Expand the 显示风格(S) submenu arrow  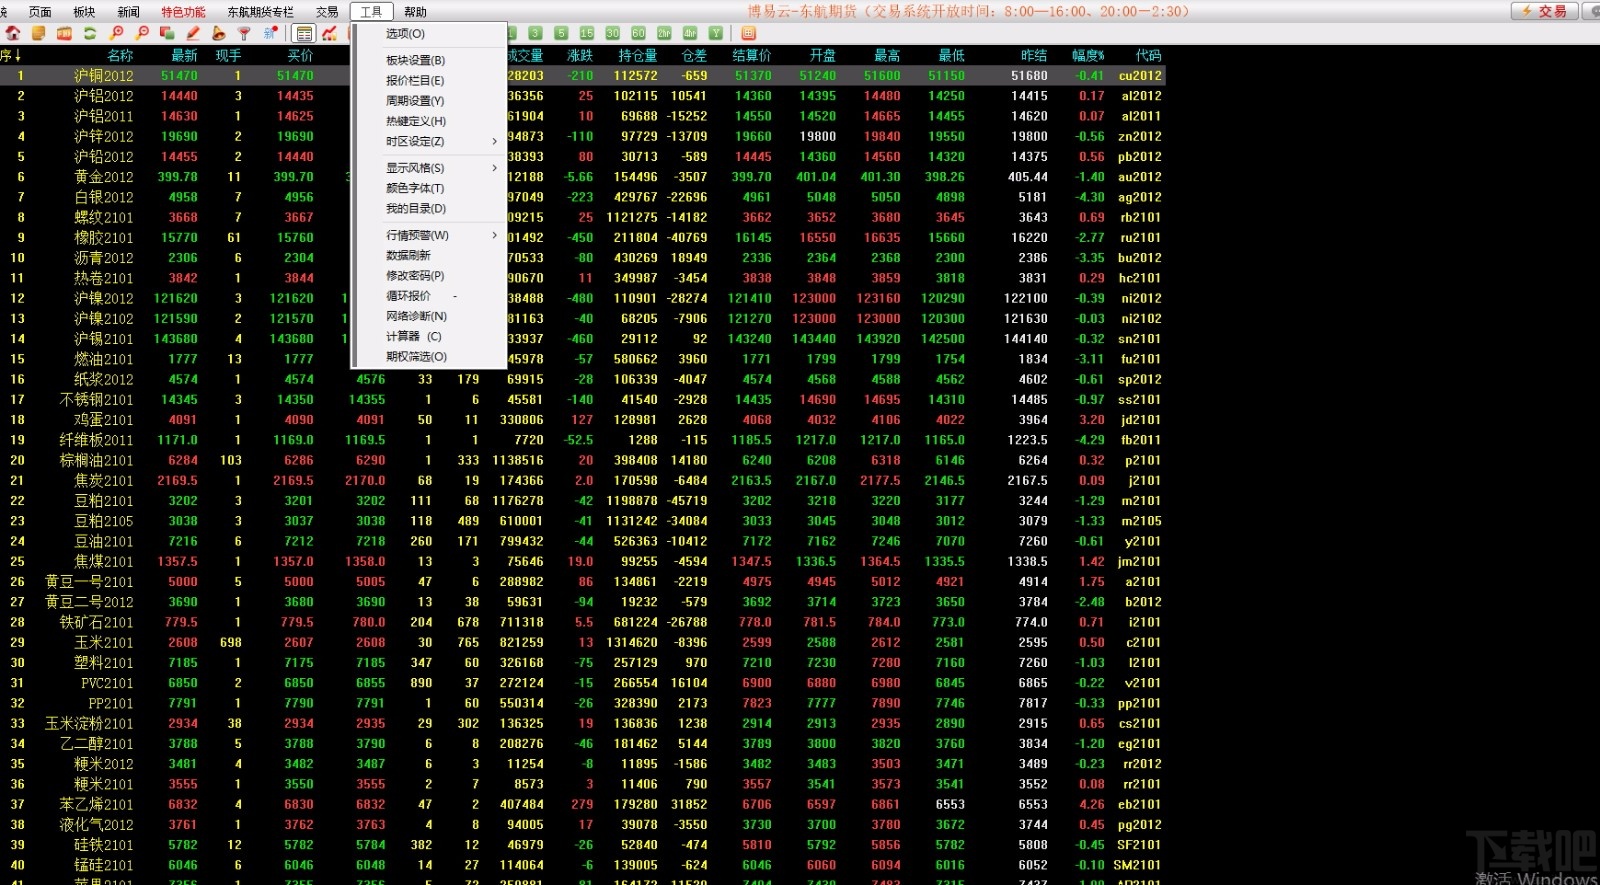coord(494,168)
